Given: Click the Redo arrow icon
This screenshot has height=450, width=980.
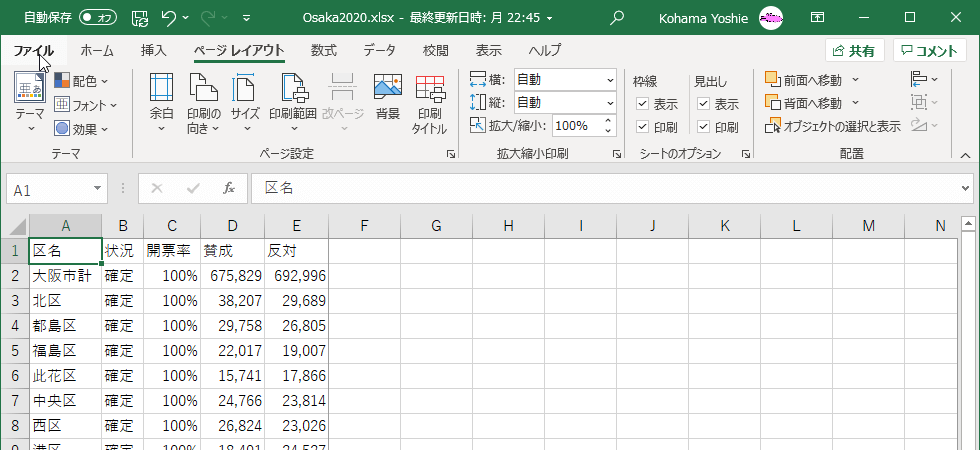Looking at the screenshot, I should [209, 18].
